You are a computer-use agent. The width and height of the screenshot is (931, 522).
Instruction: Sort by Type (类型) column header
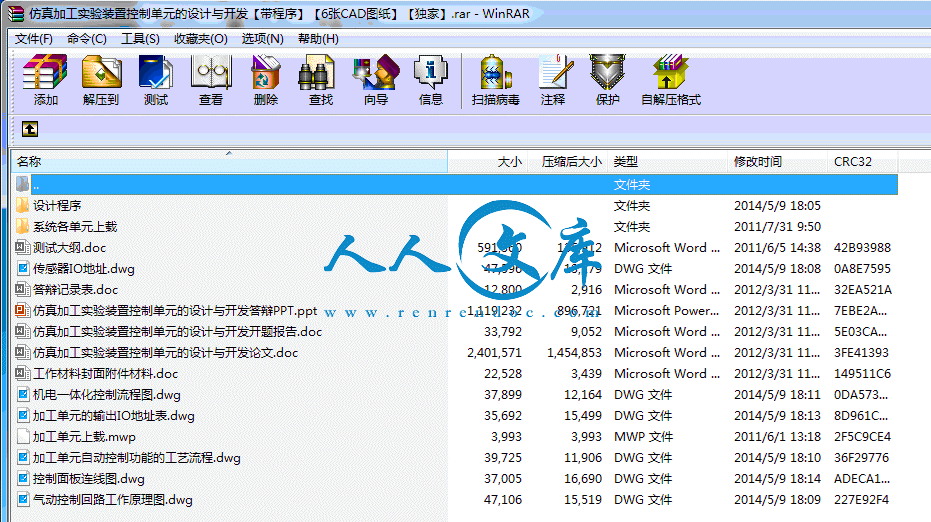tap(667, 162)
